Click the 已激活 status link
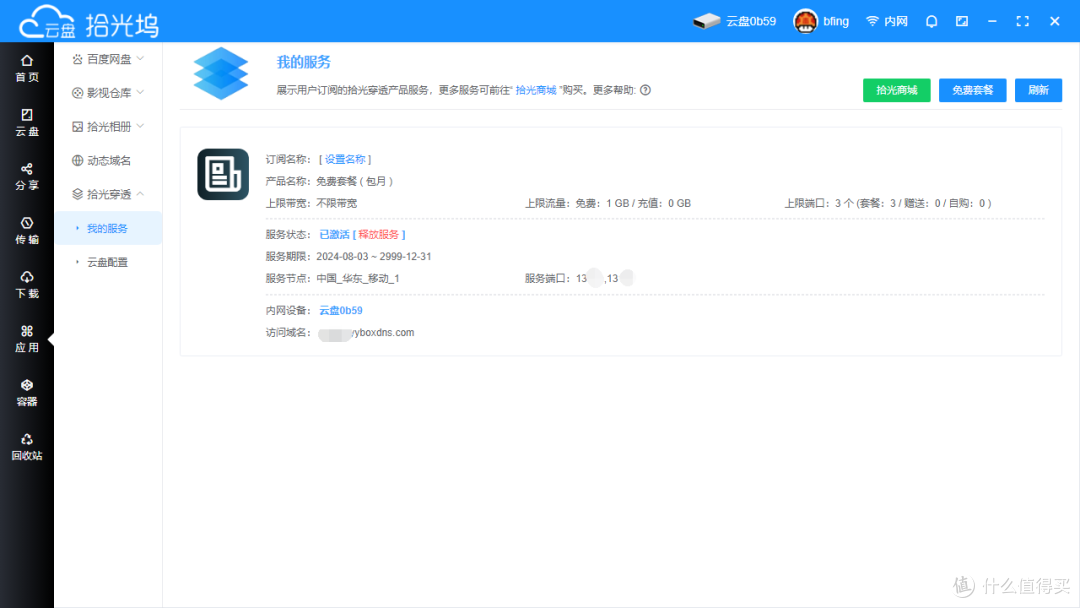Screen dimensions: 1080x608 tap(334, 235)
